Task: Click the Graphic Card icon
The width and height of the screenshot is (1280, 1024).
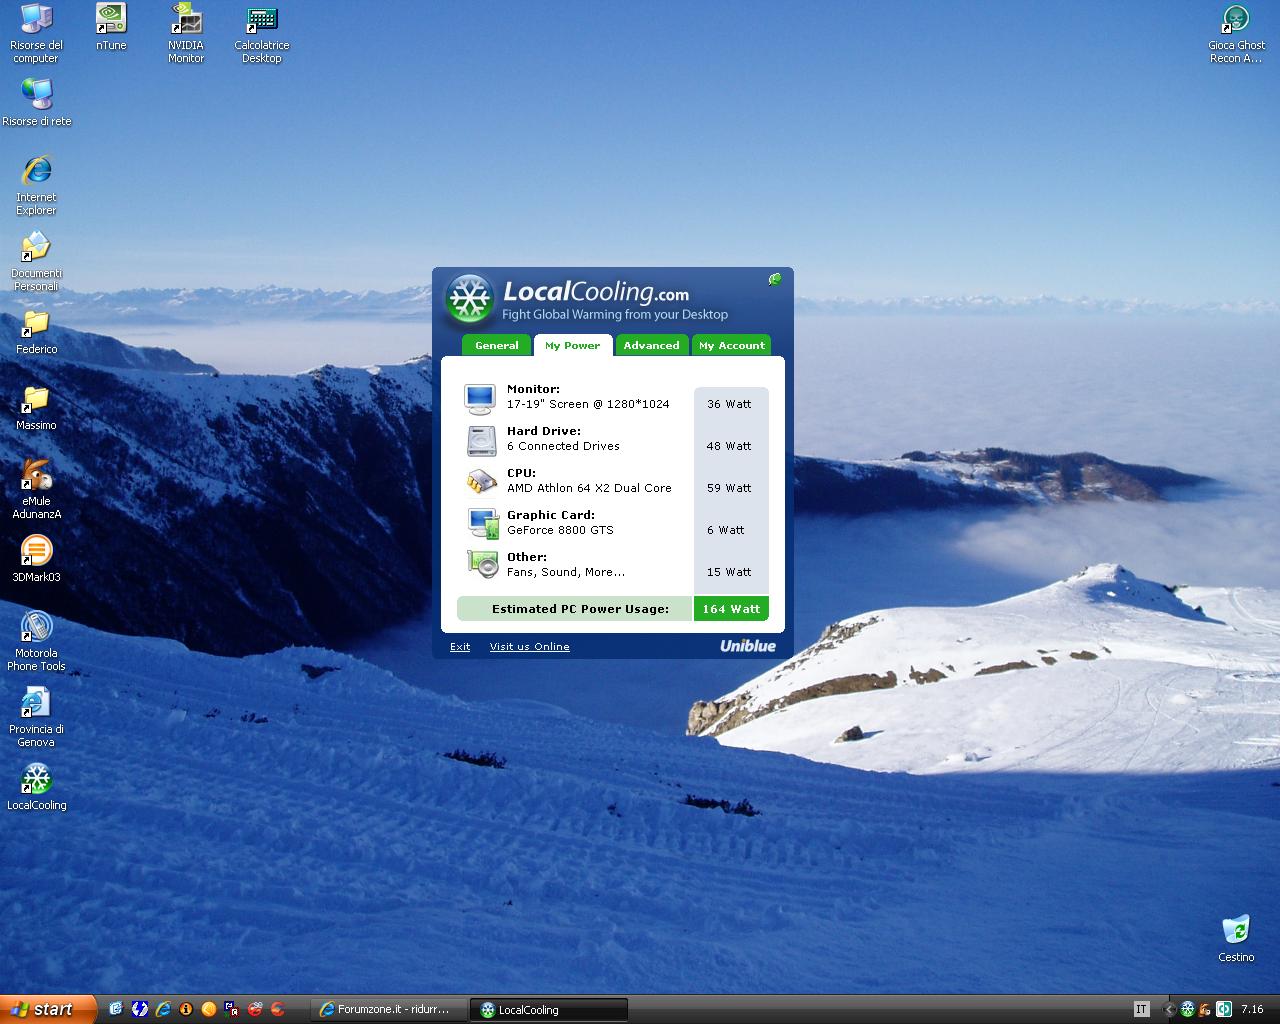Action: 483,523
